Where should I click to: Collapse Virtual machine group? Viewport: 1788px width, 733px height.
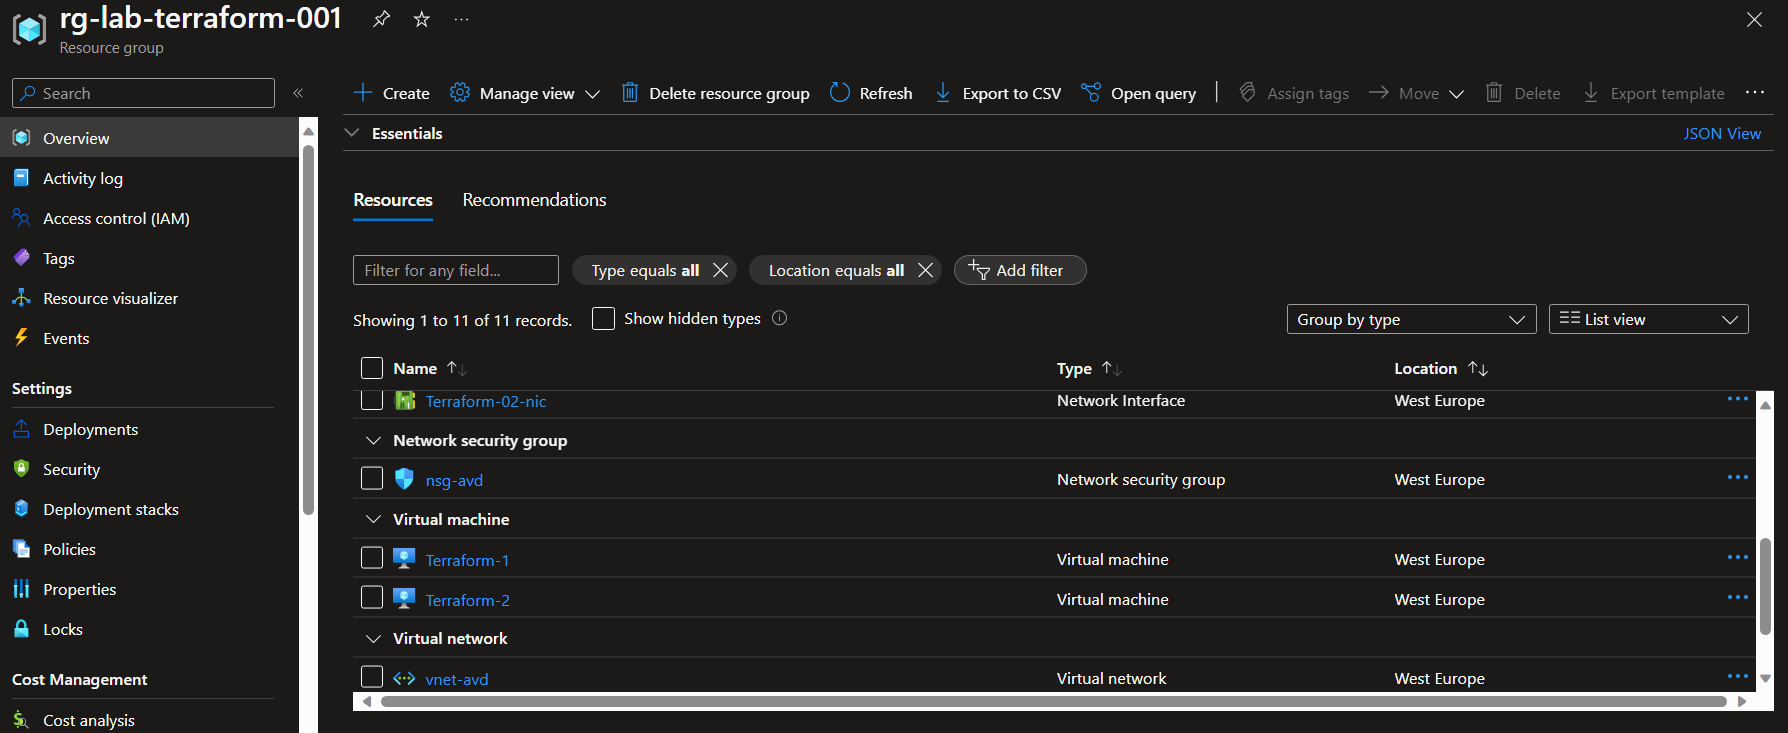point(373,519)
